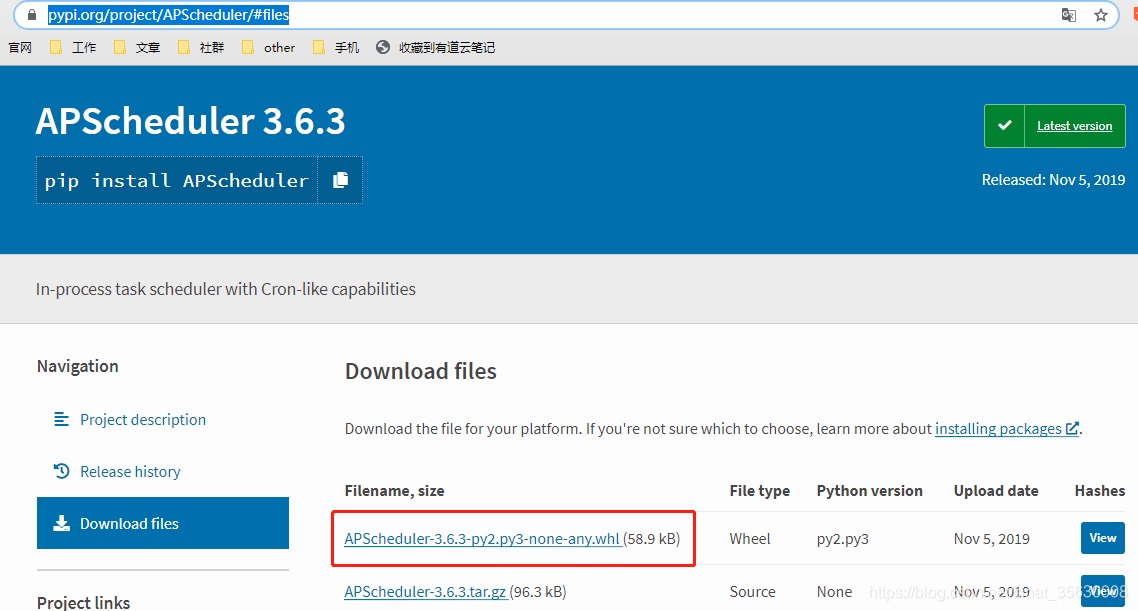Open the 手机 bookmarks folder
1138x611 pixels.
pos(335,47)
